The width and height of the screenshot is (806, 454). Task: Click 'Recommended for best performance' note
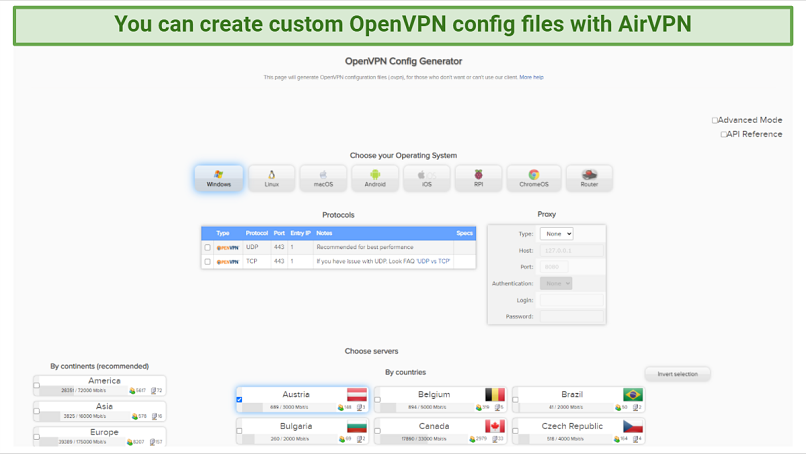click(365, 247)
